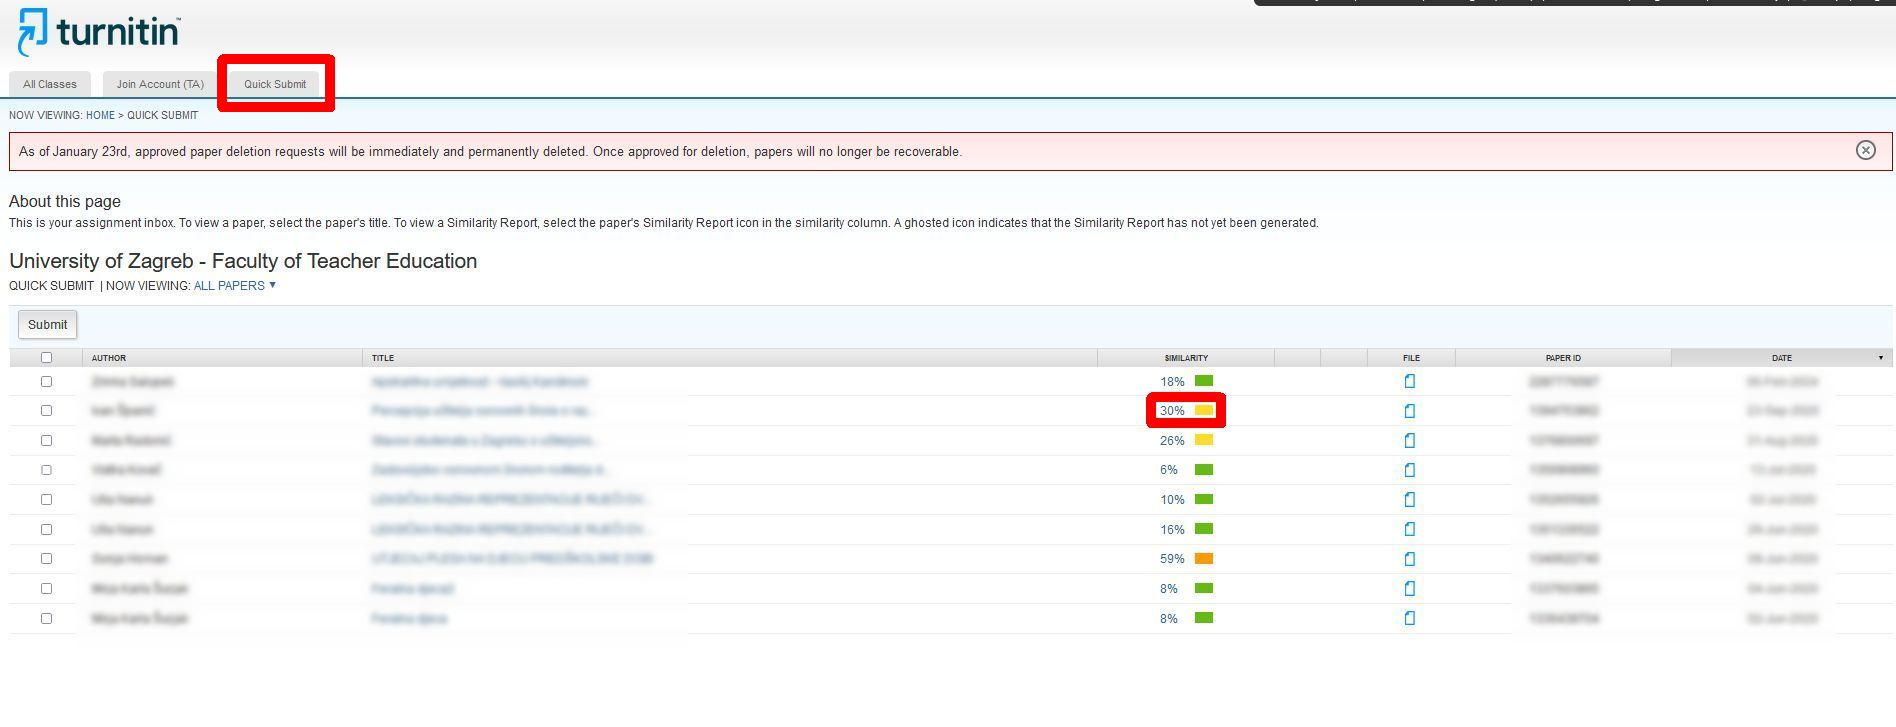This screenshot has width=1896, height=727.
Task: Mark the checkbox in the table's last row
Action: [46, 618]
